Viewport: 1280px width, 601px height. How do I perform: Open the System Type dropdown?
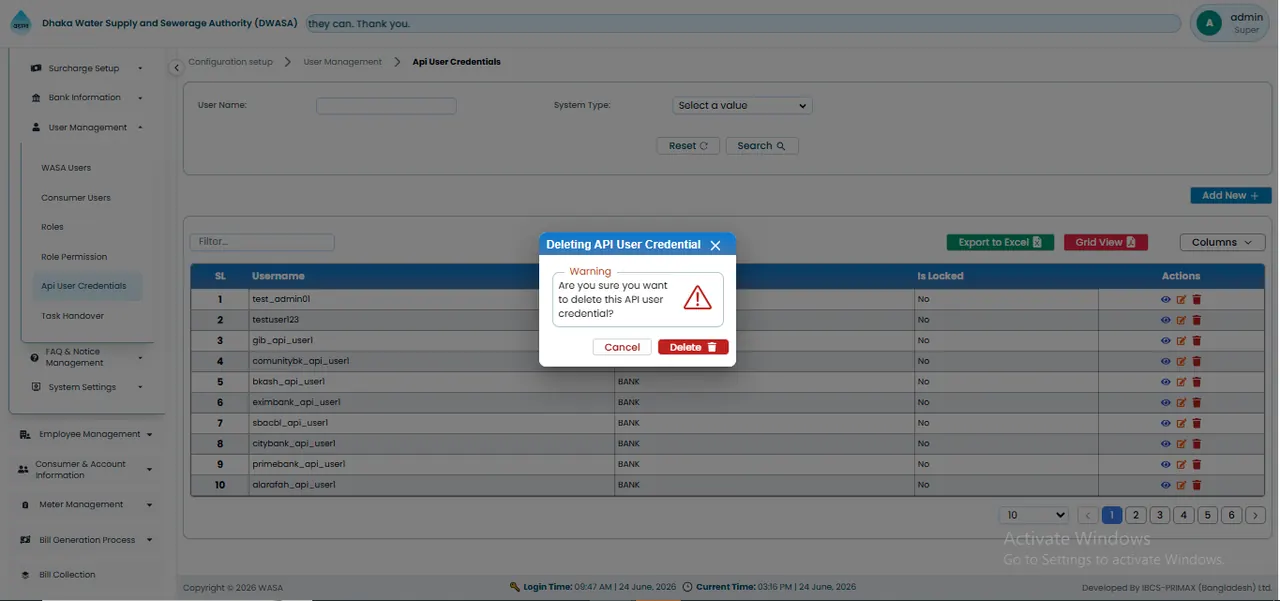pyautogui.click(x=742, y=105)
